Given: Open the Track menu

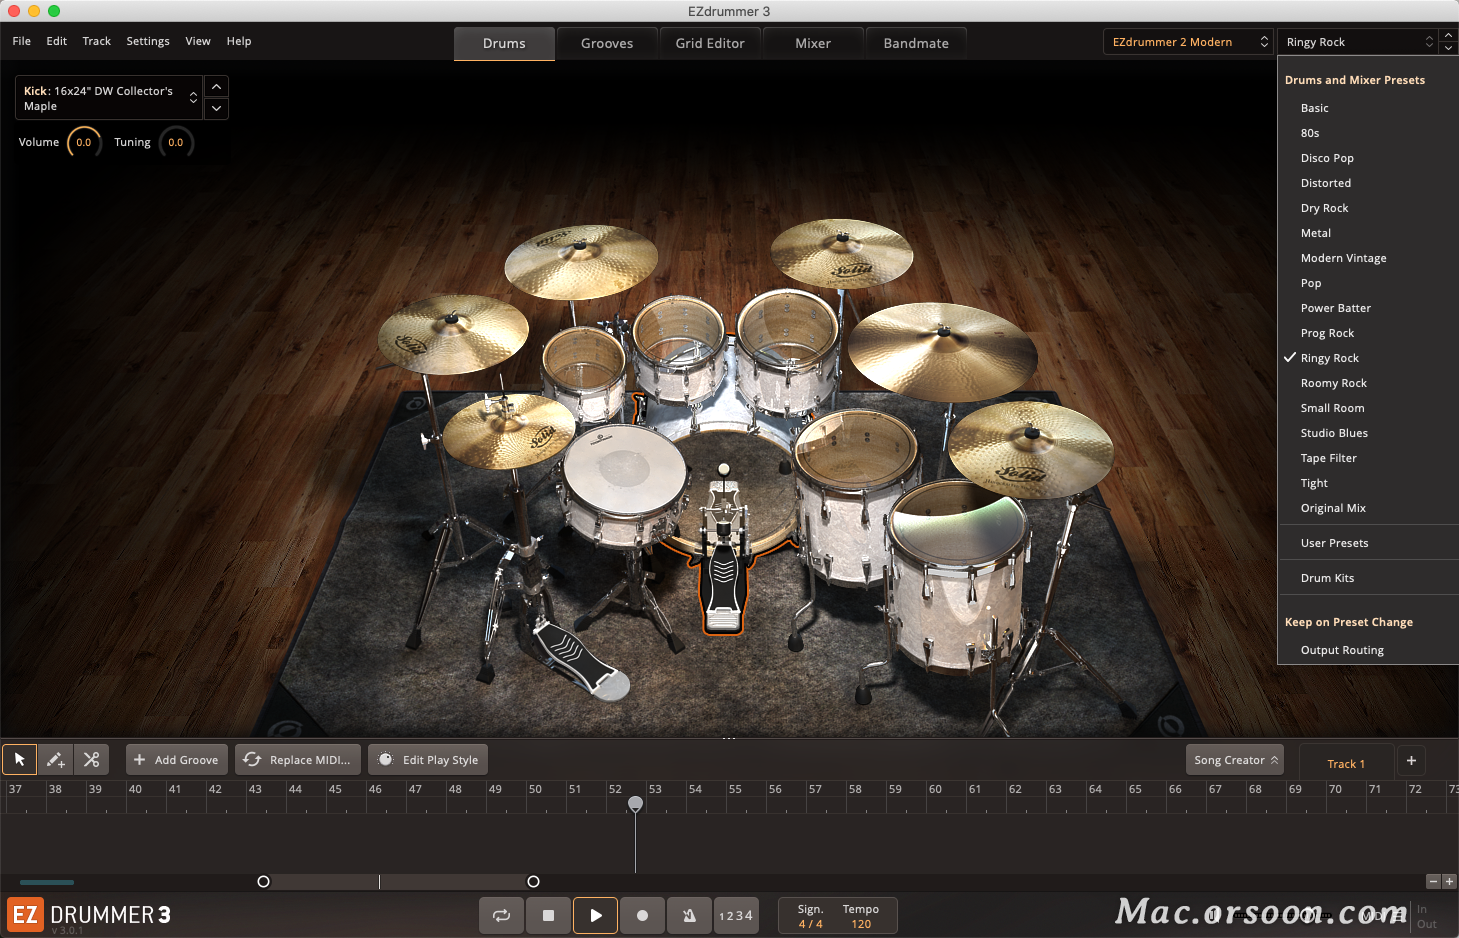Looking at the screenshot, I should (x=97, y=41).
